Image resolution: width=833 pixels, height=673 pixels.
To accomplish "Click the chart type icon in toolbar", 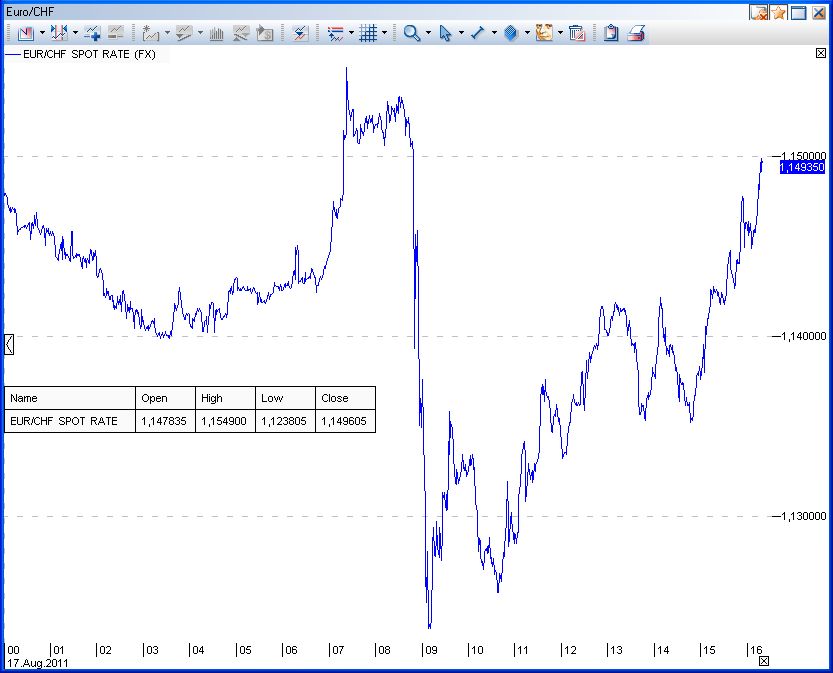I will click(x=25, y=33).
